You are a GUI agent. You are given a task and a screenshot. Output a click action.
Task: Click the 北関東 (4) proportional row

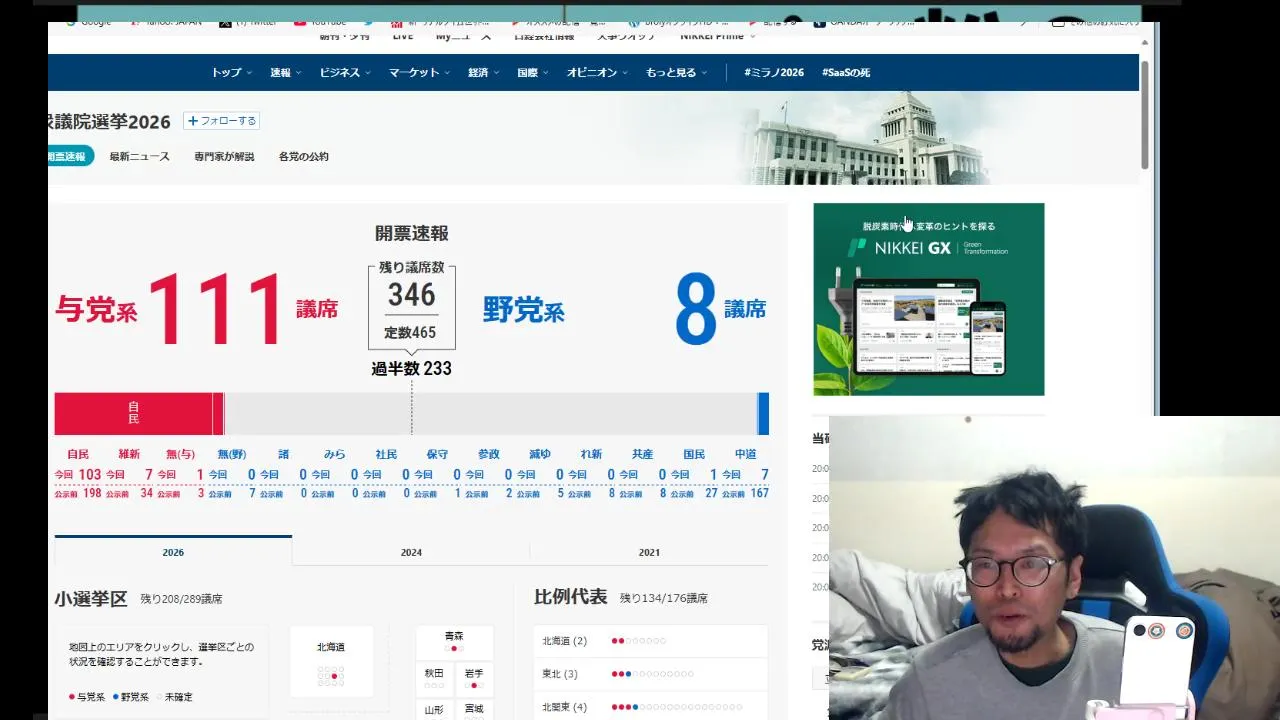[650, 707]
